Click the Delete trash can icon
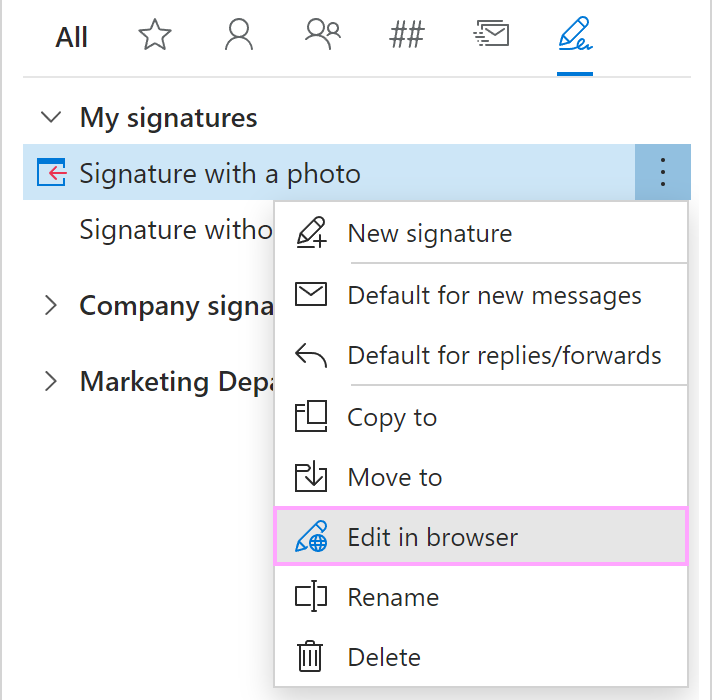 (x=311, y=656)
